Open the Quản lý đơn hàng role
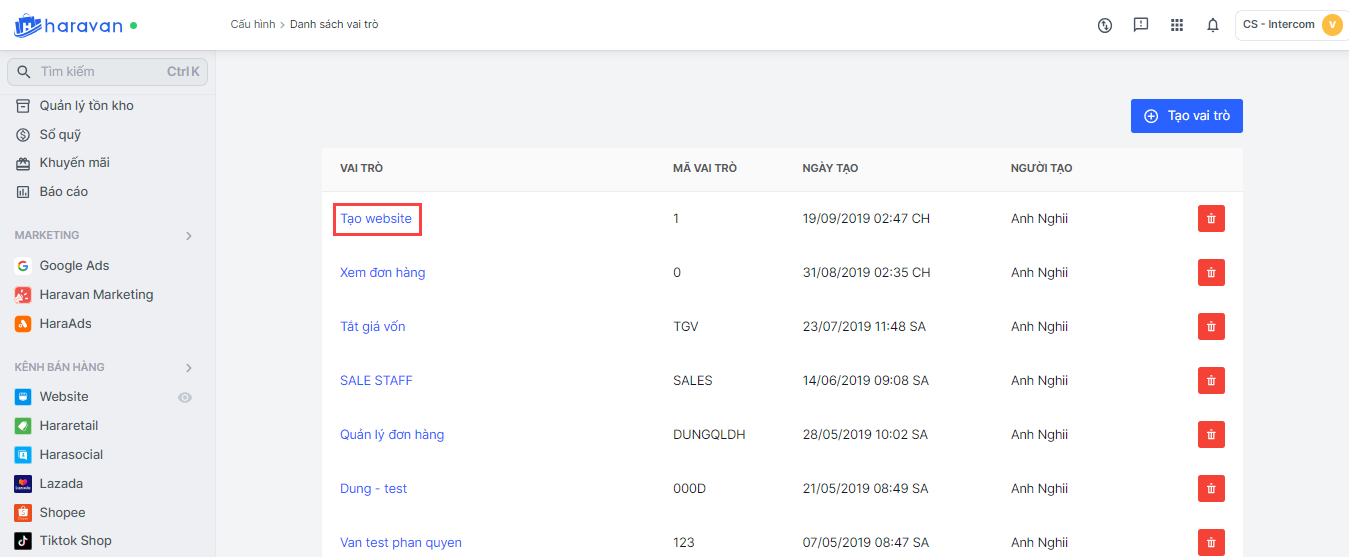 [392, 435]
